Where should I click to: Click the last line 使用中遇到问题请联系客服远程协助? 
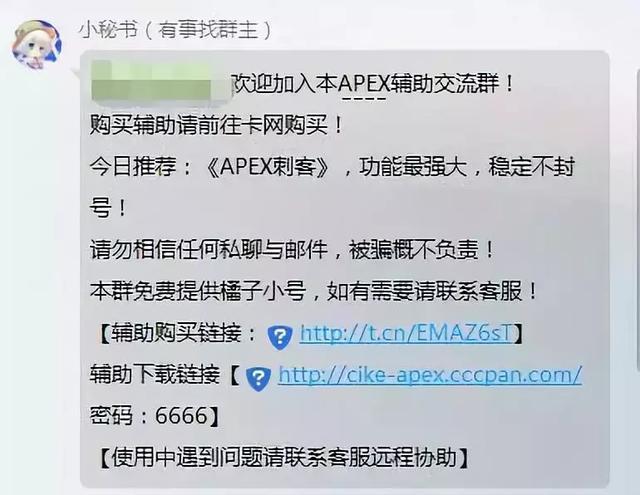[284, 458]
